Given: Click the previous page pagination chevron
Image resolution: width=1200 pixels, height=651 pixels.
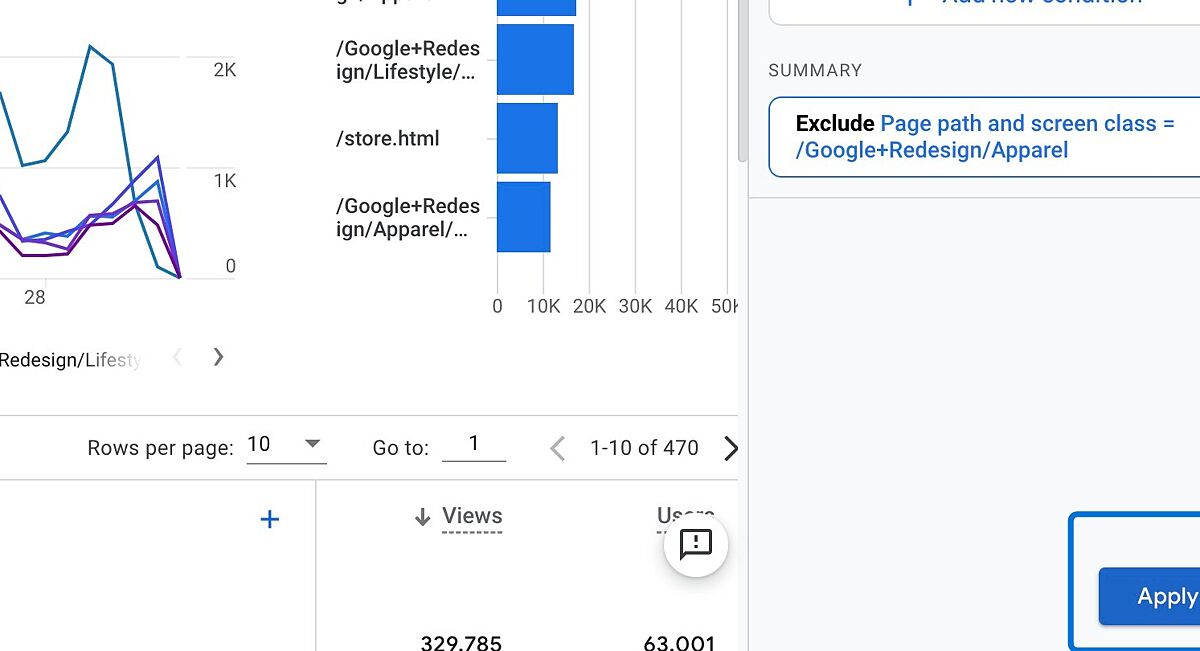Looking at the screenshot, I should pyautogui.click(x=557, y=448).
